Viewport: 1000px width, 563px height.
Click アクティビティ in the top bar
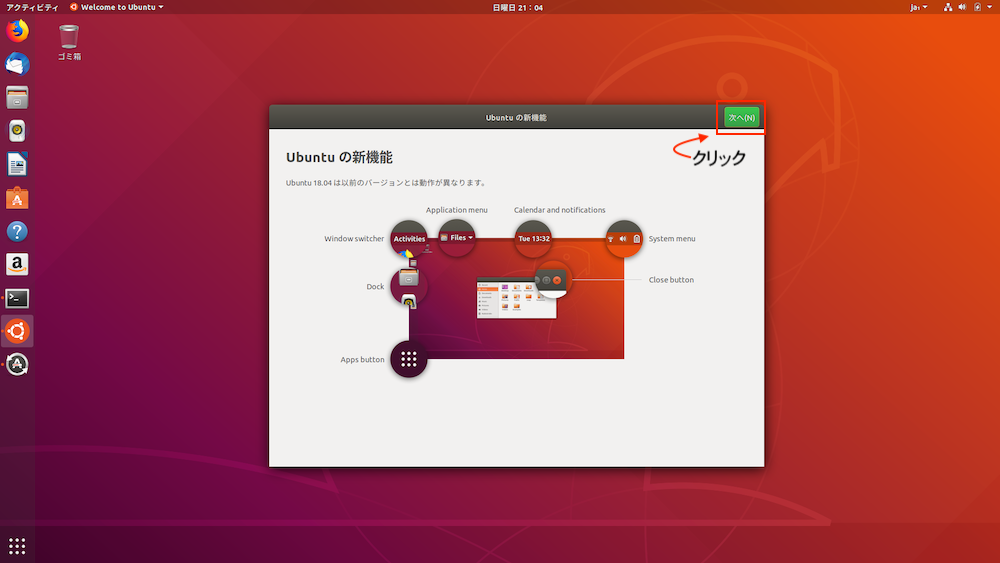click(x=32, y=7)
